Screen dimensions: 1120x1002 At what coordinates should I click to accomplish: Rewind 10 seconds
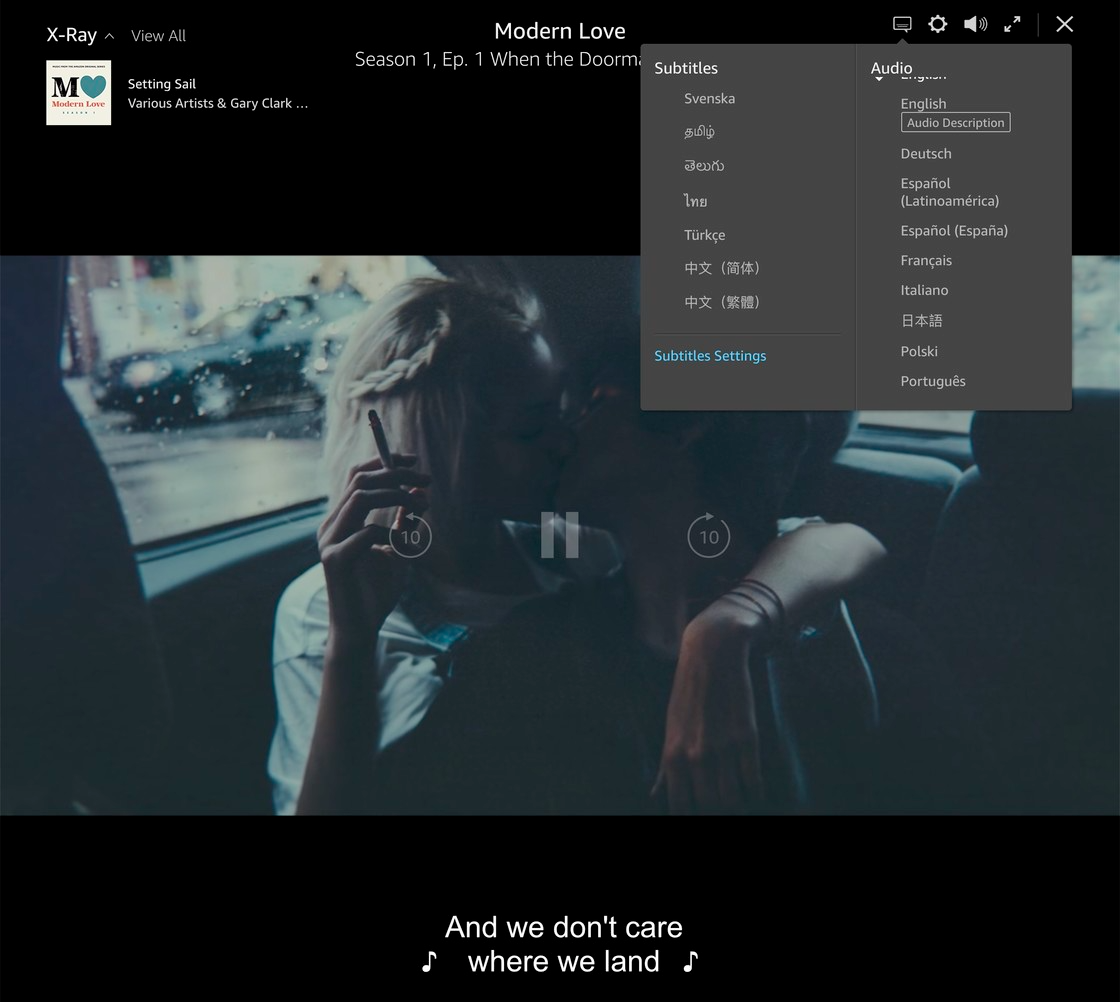point(410,536)
